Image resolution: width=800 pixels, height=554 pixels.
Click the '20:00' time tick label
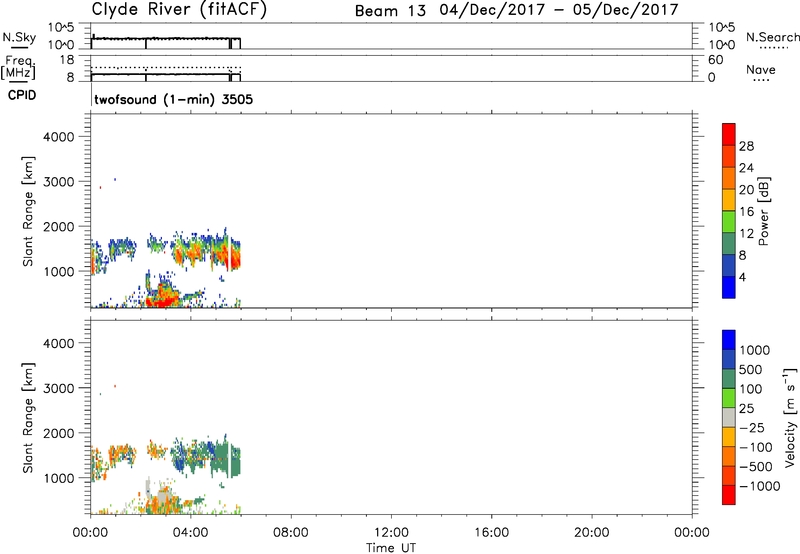(591, 533)
